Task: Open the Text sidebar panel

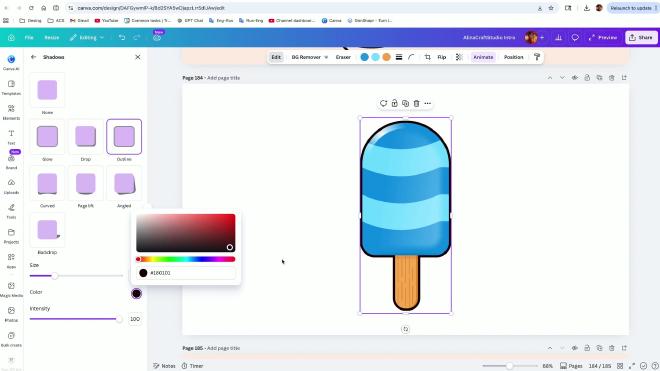Action: 11,137
